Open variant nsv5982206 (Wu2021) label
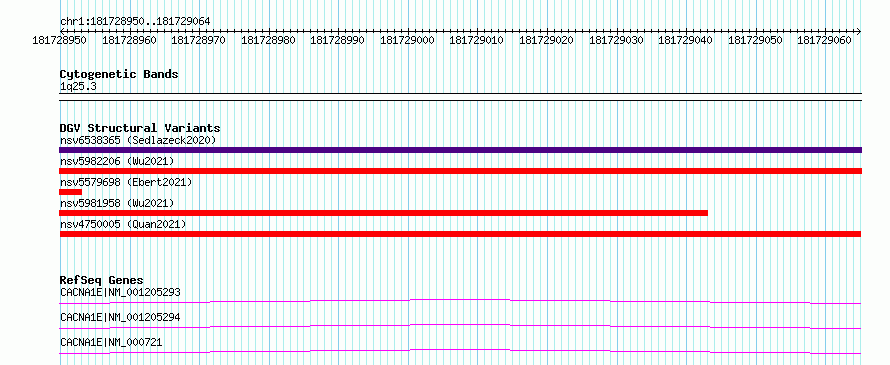 pos(116,161)
